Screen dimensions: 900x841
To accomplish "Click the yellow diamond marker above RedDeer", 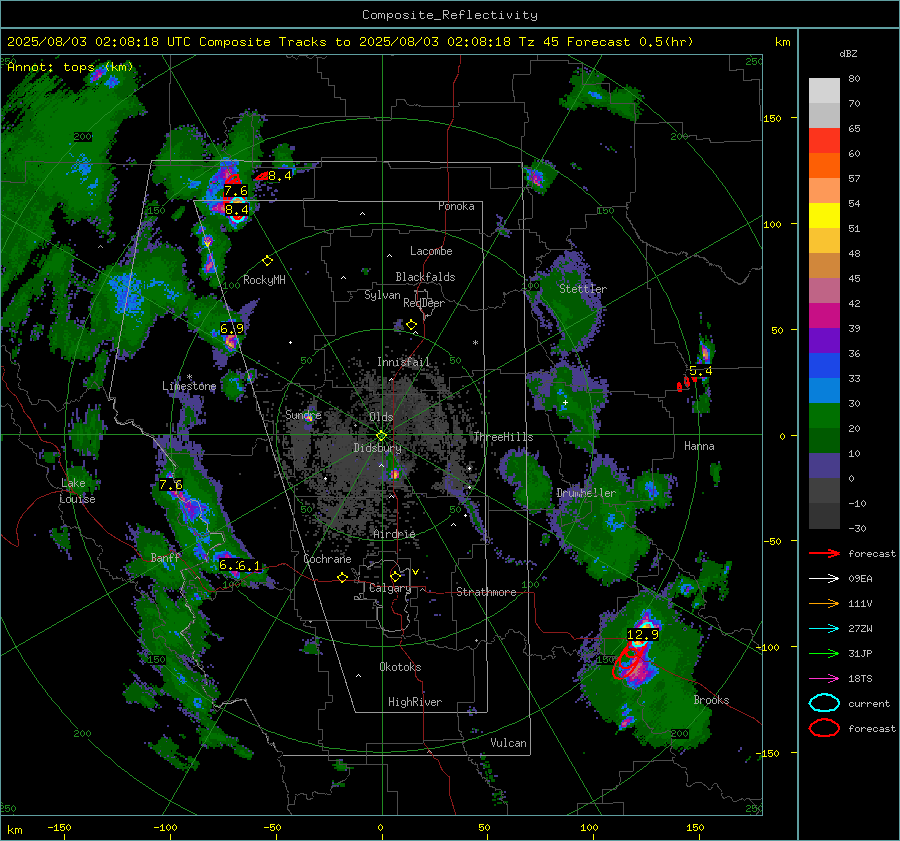I will click(x=411, y=325).
